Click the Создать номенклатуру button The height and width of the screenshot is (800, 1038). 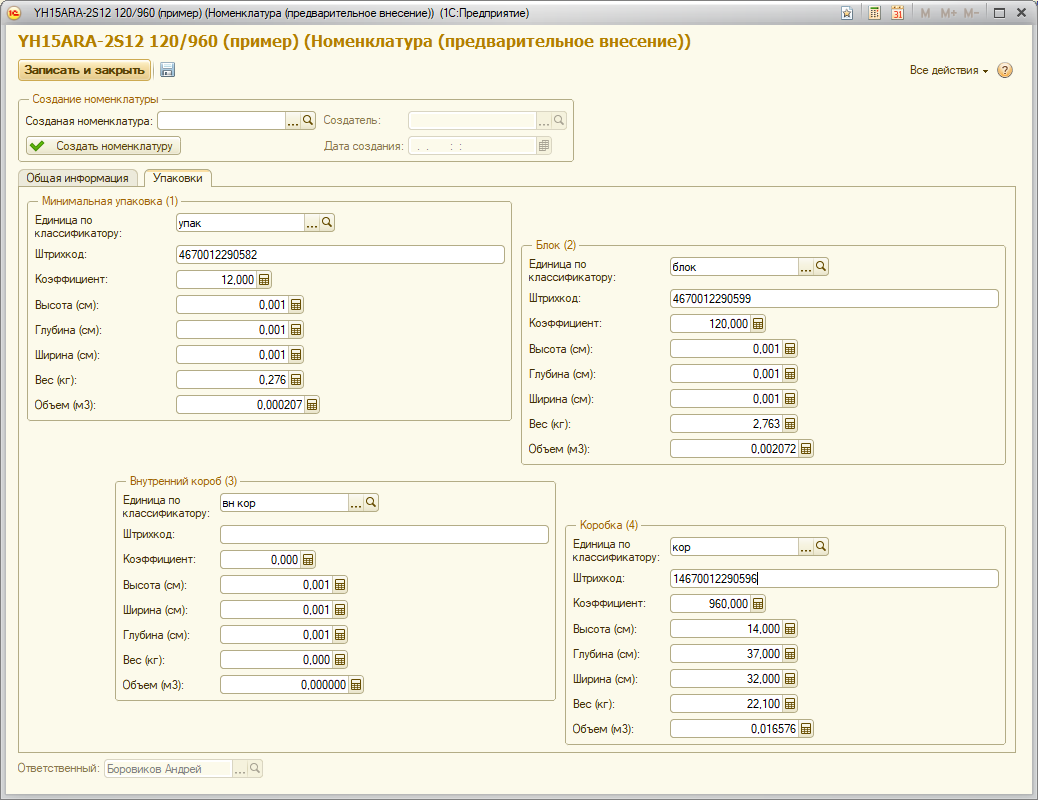pos(104,146)
